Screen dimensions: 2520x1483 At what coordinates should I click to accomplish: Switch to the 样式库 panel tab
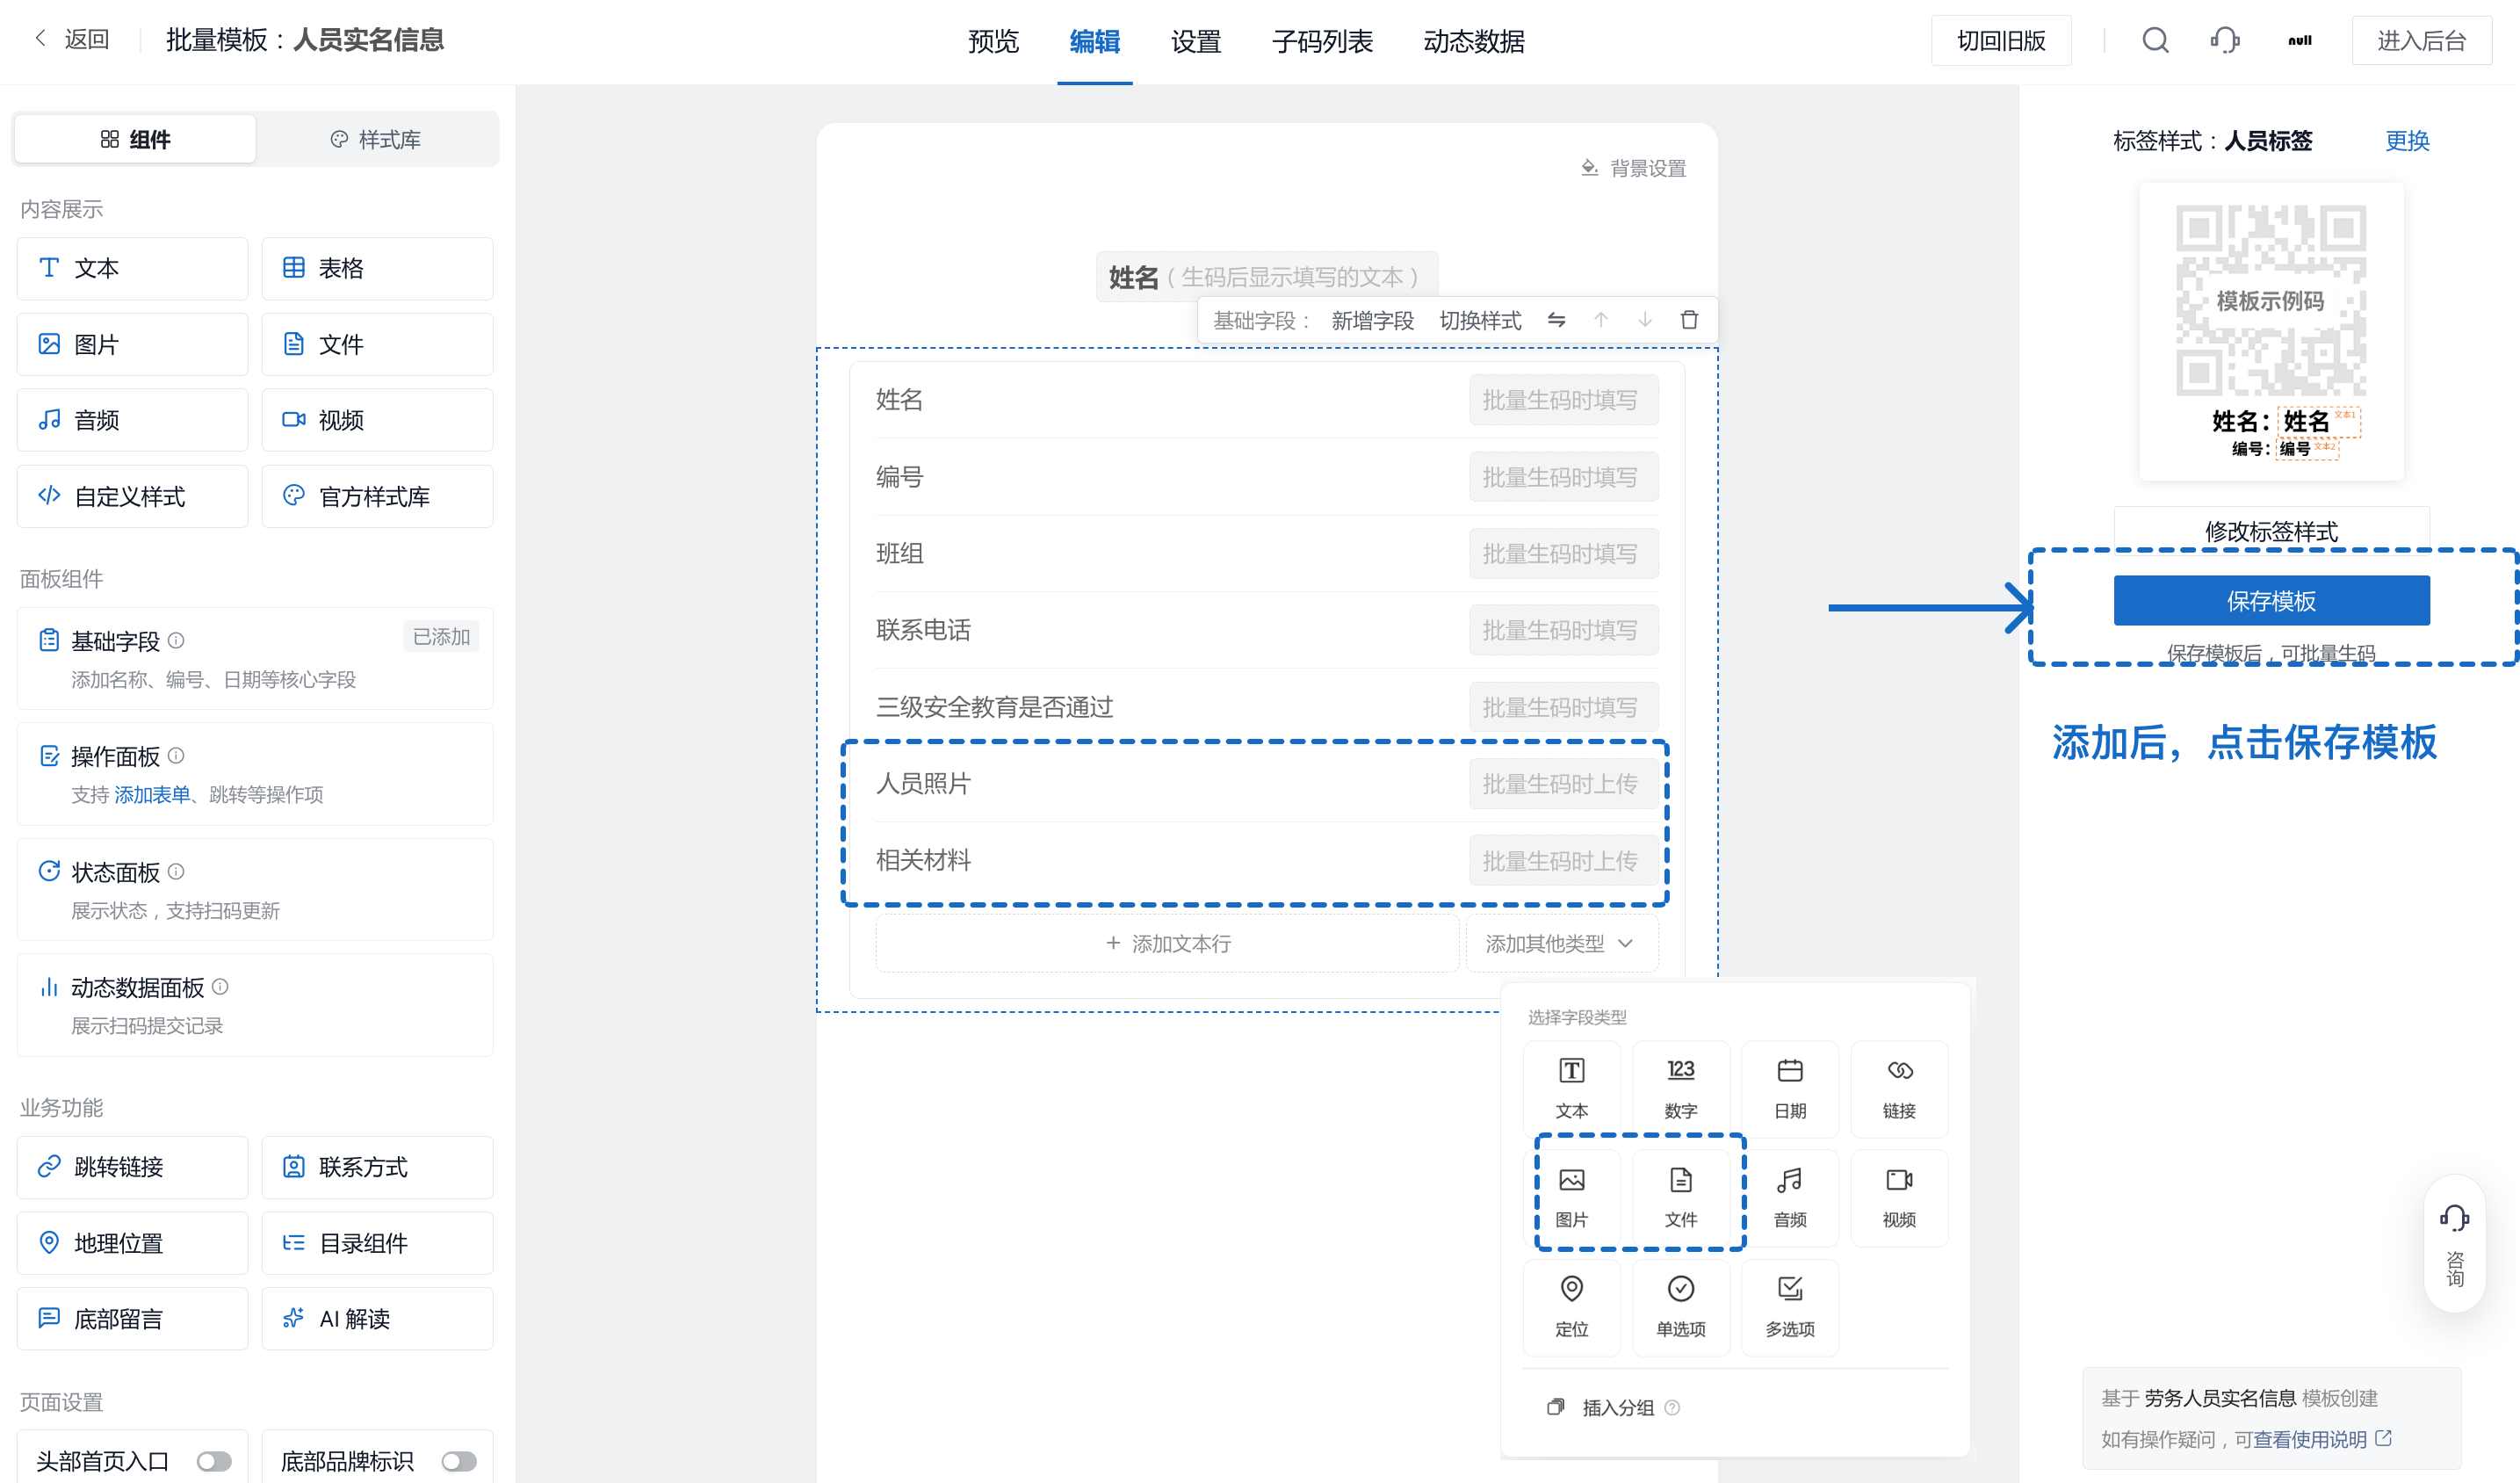point(376,139)
